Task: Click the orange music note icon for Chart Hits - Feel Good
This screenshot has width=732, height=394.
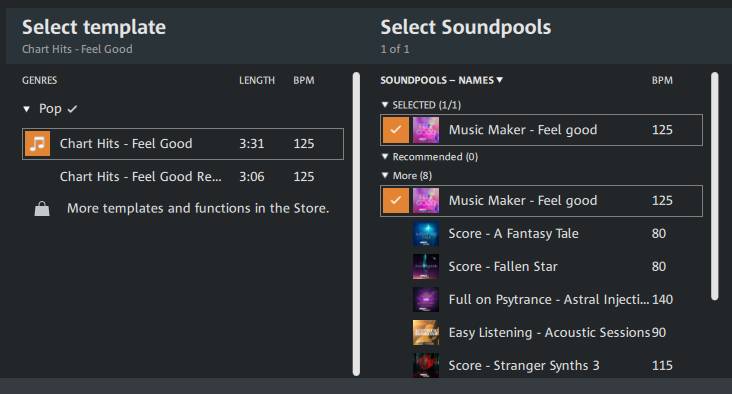Action: tap(37, 144)
